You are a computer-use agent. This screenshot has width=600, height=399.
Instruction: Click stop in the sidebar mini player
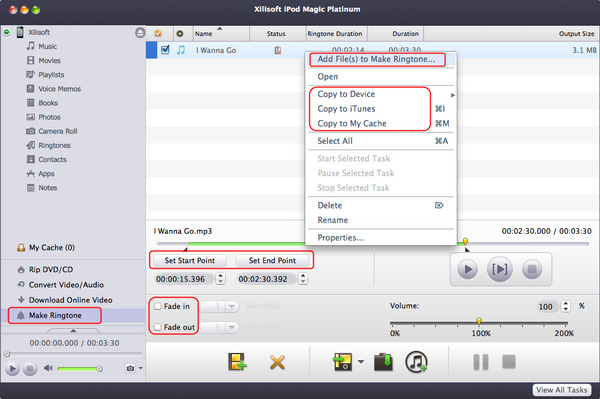tap(29, 369)
